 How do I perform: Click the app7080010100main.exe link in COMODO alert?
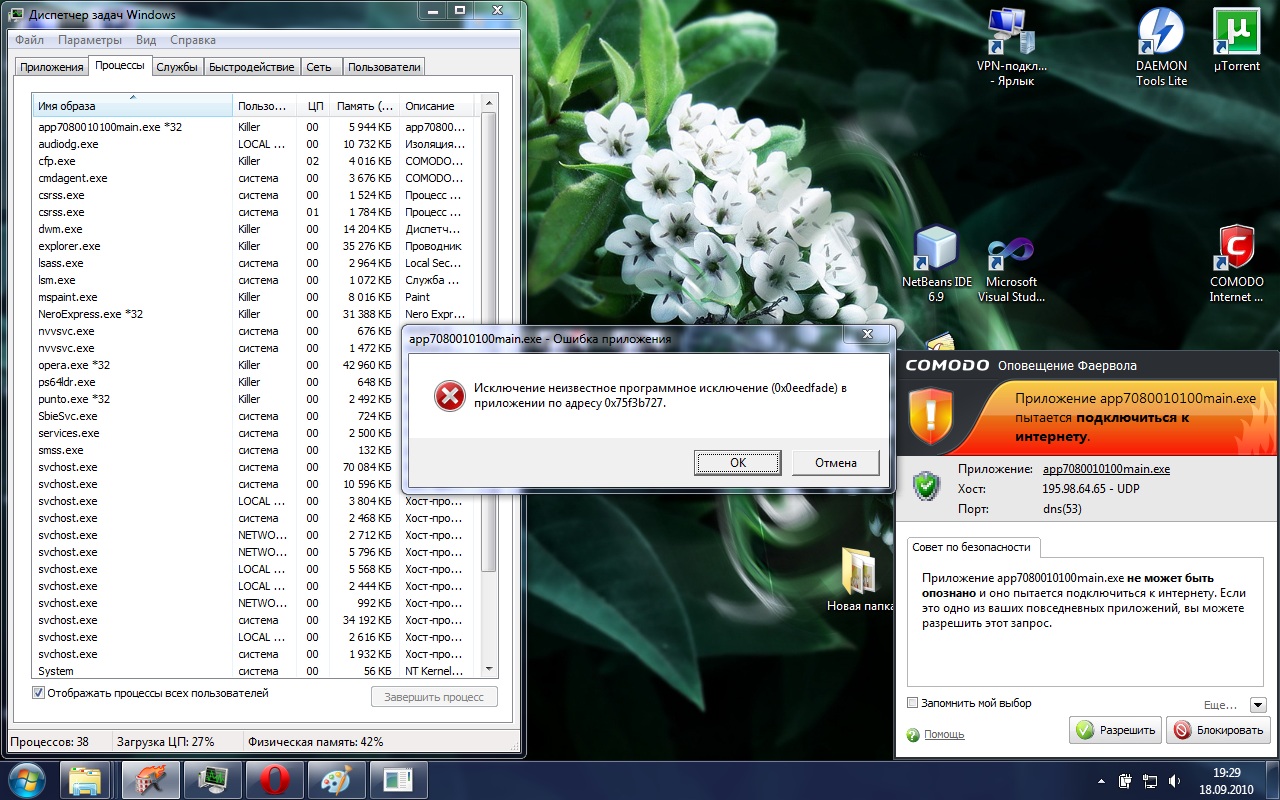[x=1106, y=469]
